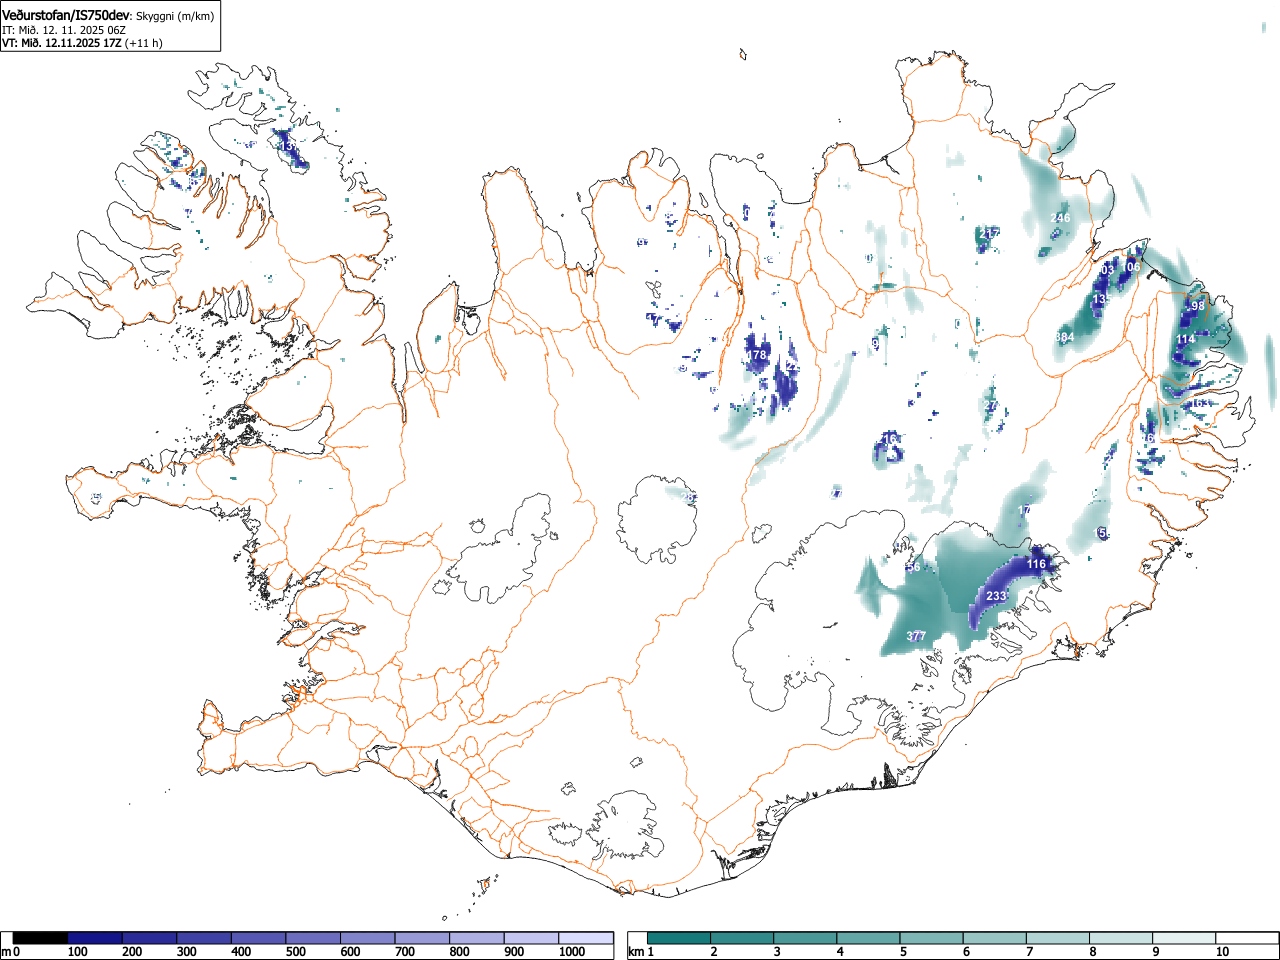Click the '135' visibility value in the east

pos(1101,300)
